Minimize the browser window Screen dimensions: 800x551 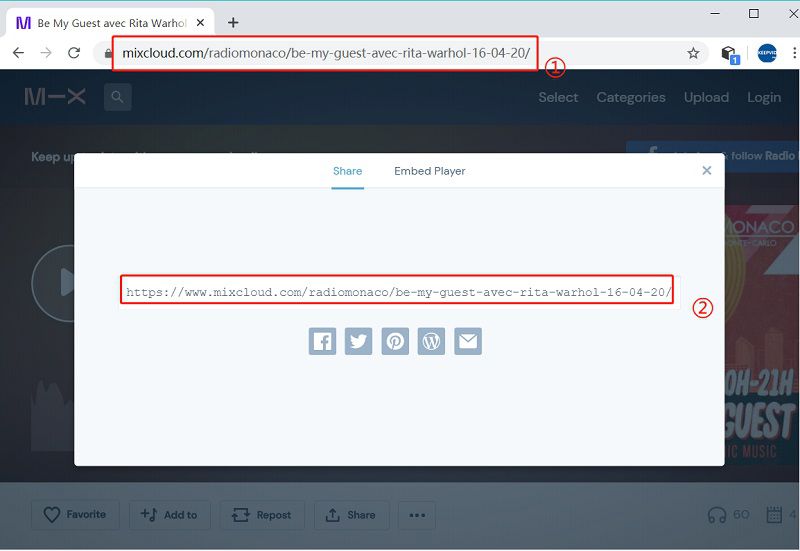pos(715,14)
